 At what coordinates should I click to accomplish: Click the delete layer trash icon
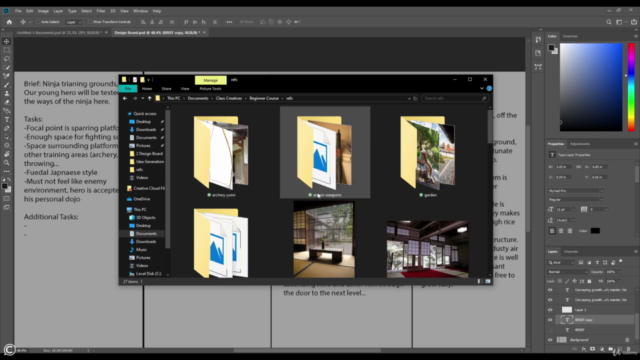629,349
